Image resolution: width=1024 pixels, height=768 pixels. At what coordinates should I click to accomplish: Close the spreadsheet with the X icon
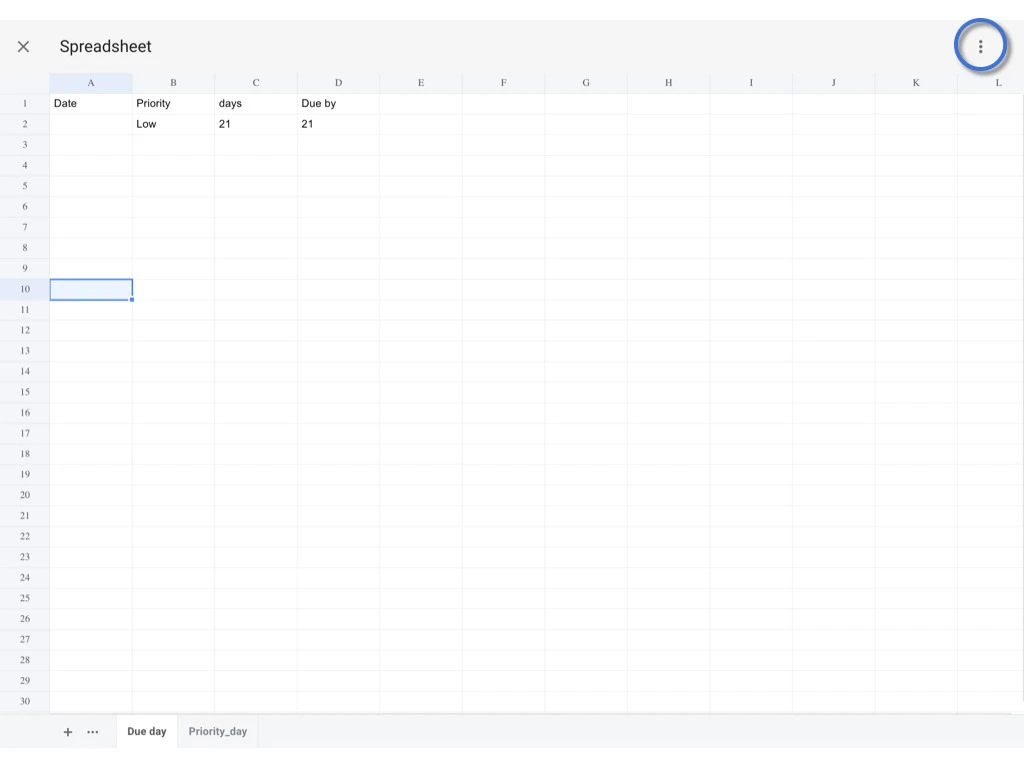[23, 46]
